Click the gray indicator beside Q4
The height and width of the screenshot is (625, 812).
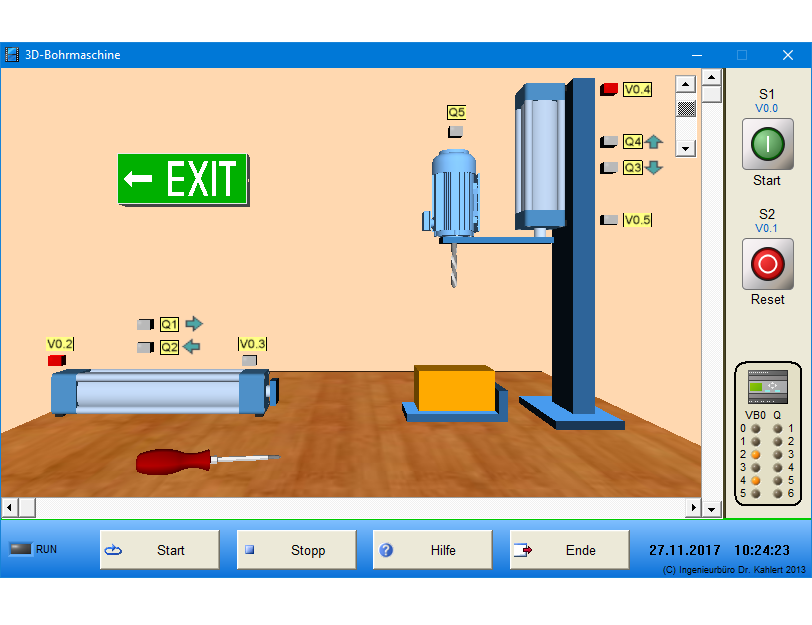click(x=609, y=141)
